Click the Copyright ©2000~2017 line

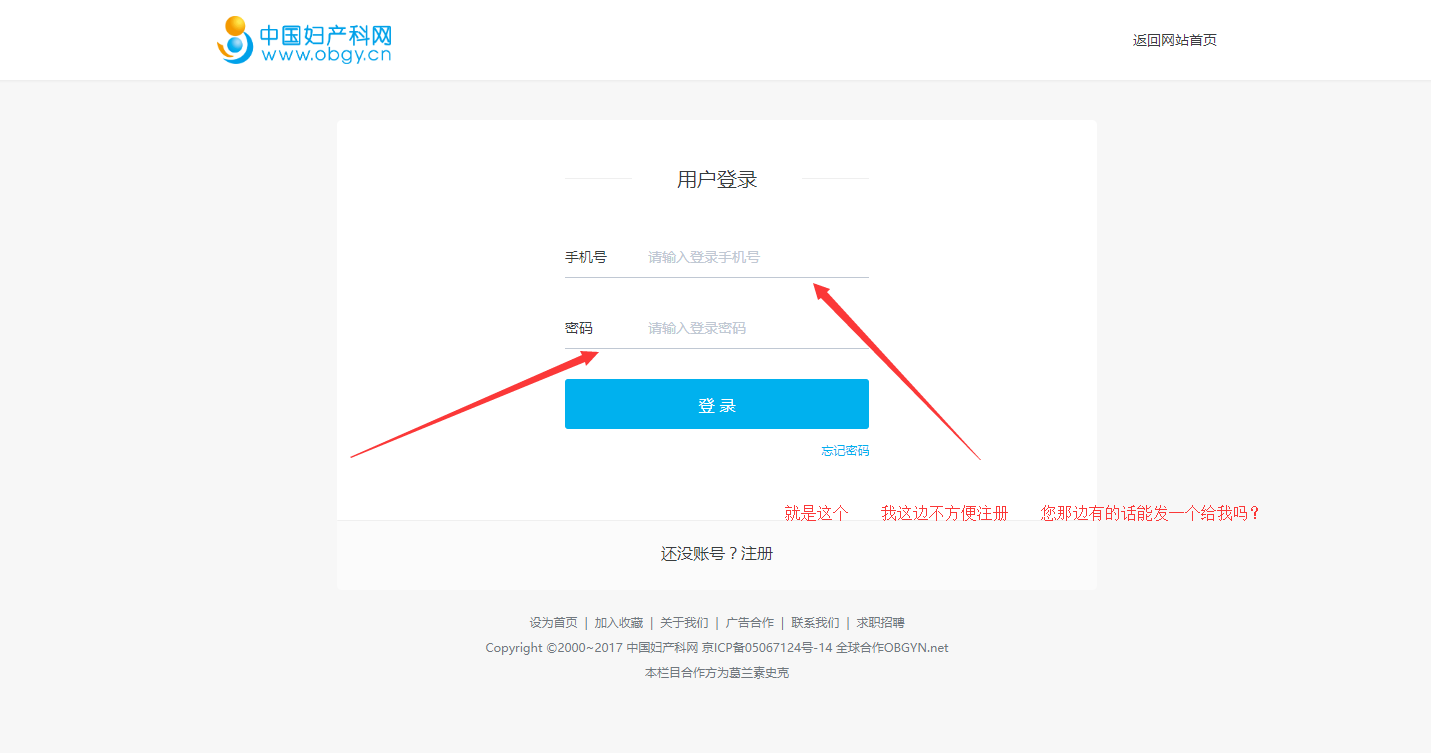[x=716, y=647]
